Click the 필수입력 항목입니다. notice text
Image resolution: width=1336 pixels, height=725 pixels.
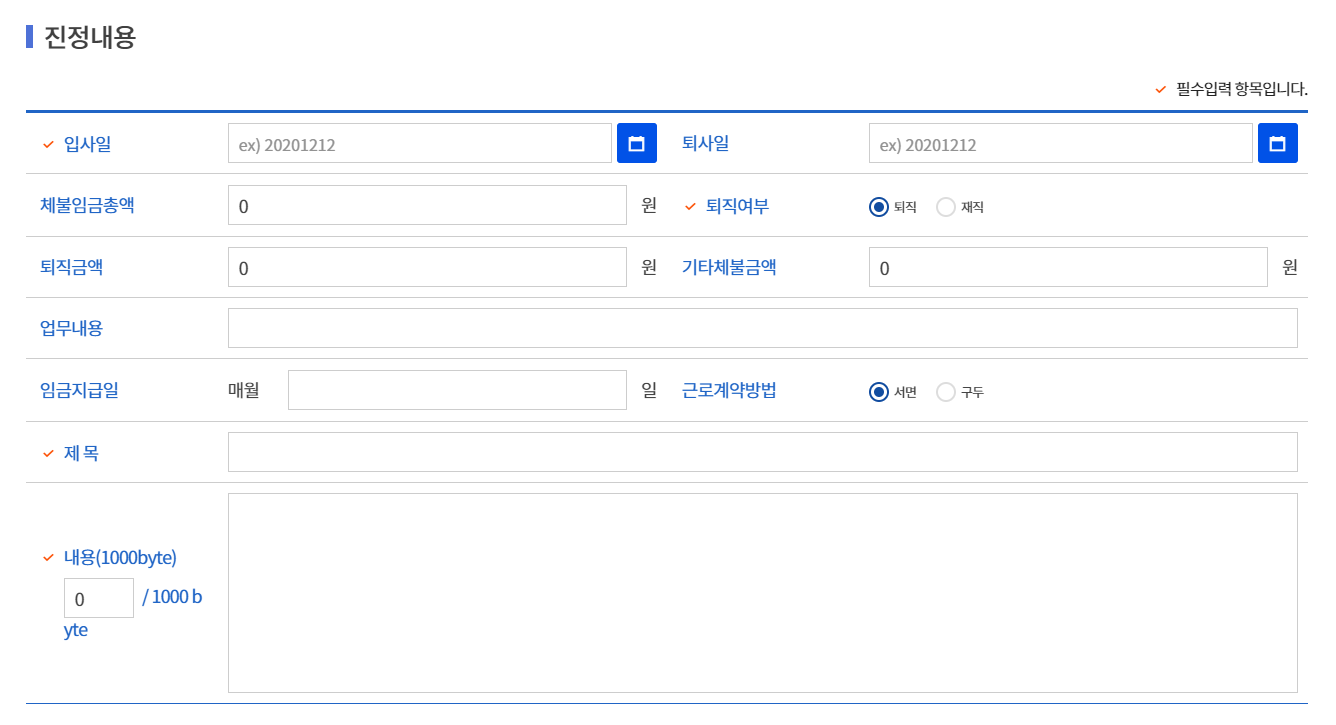(x=1242, y=89)
